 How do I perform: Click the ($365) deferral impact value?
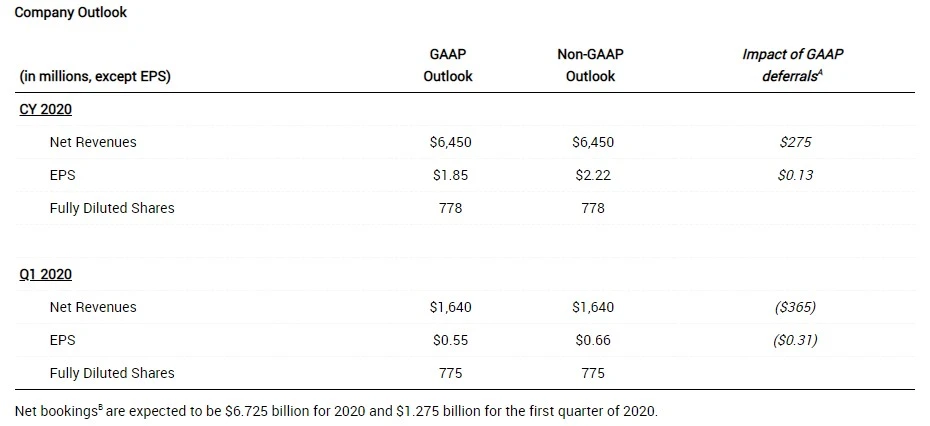[x=795, y=307]
